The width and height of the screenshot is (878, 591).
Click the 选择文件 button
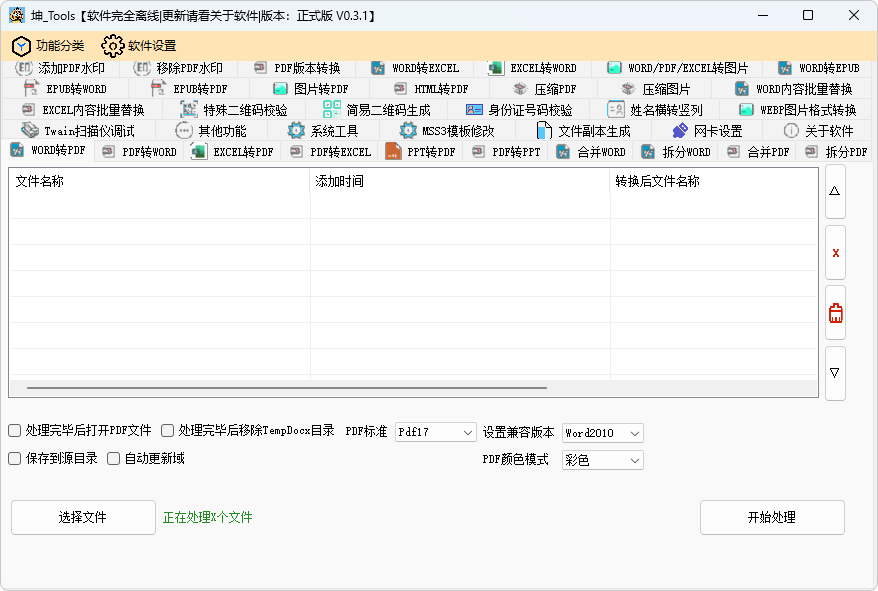tap(83, 517)
